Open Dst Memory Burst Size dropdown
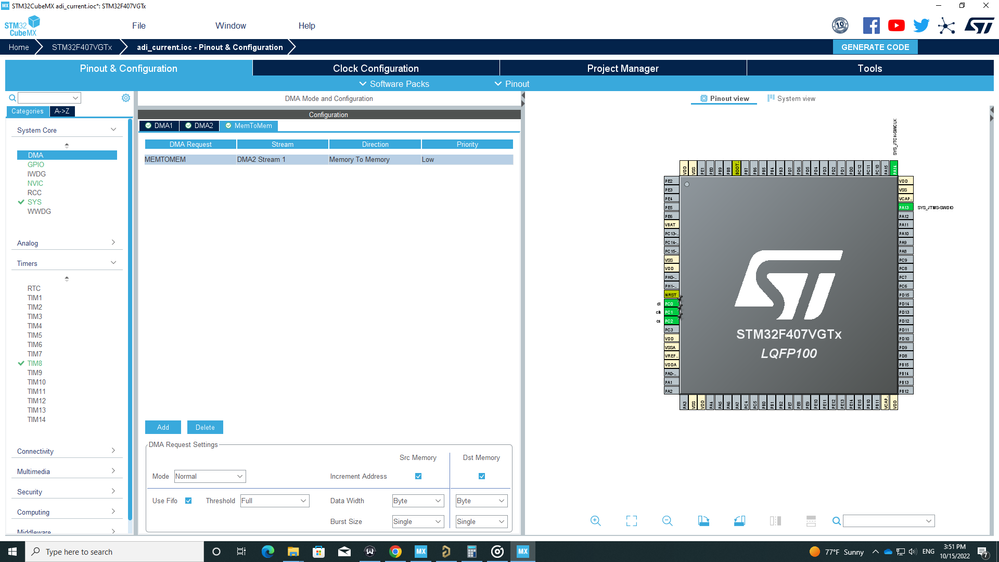 481,522
